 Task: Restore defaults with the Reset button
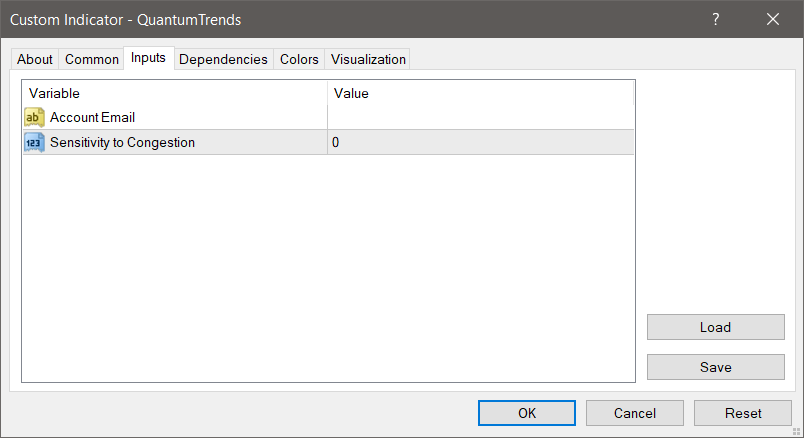pos(743,413)
